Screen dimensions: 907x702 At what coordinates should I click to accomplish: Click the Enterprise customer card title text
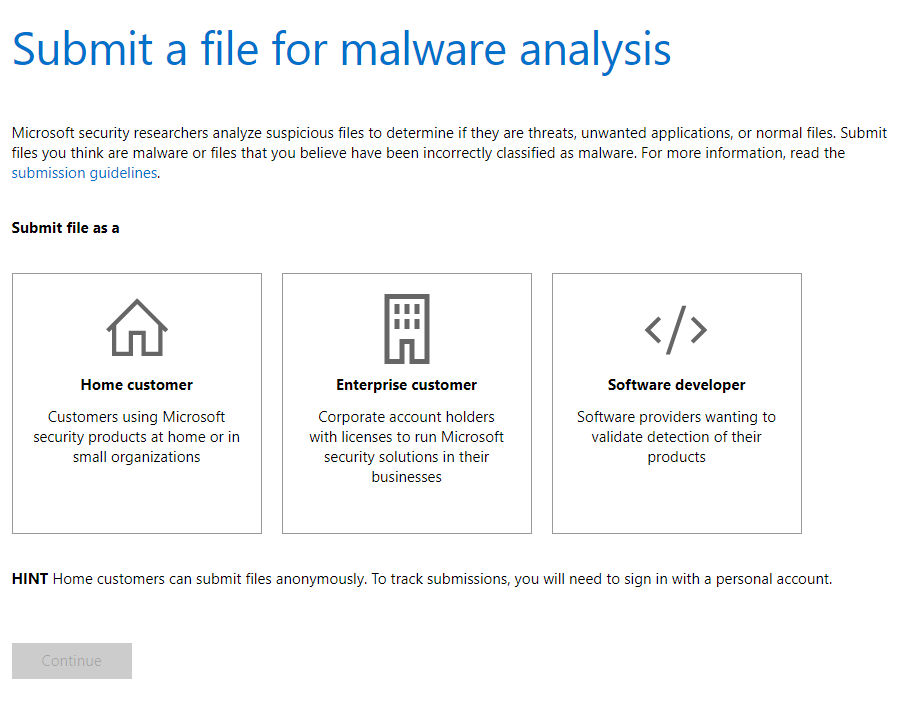[x=406, y=385]
